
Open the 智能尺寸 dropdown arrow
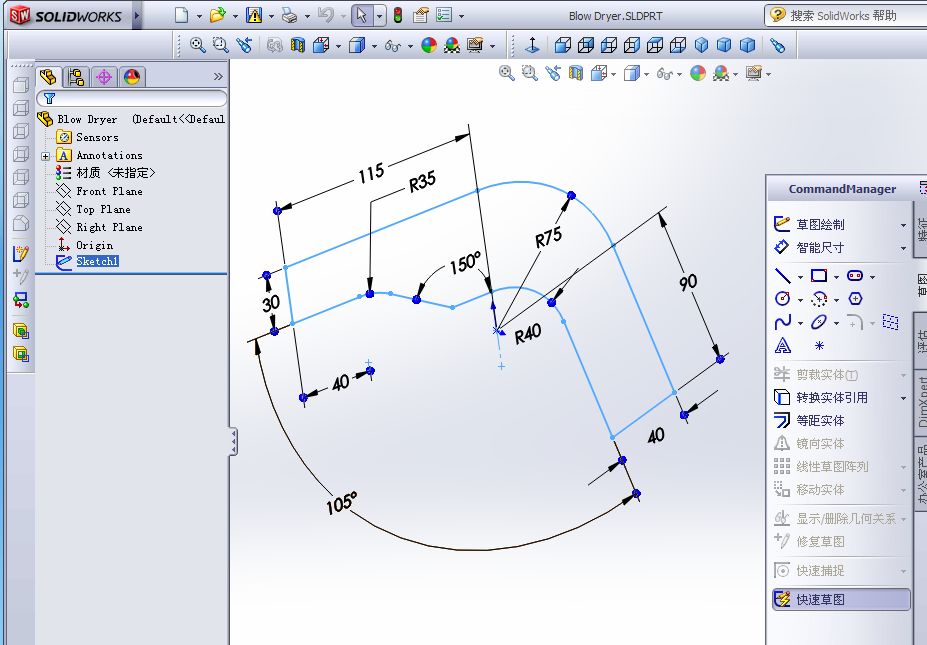coord(904,248)
